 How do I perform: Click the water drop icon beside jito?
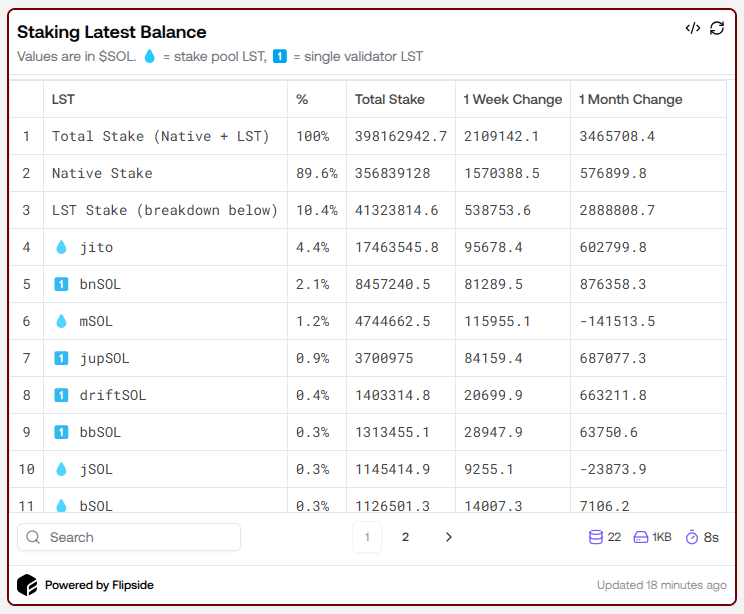pyautogui.click(x=61, y=247)
